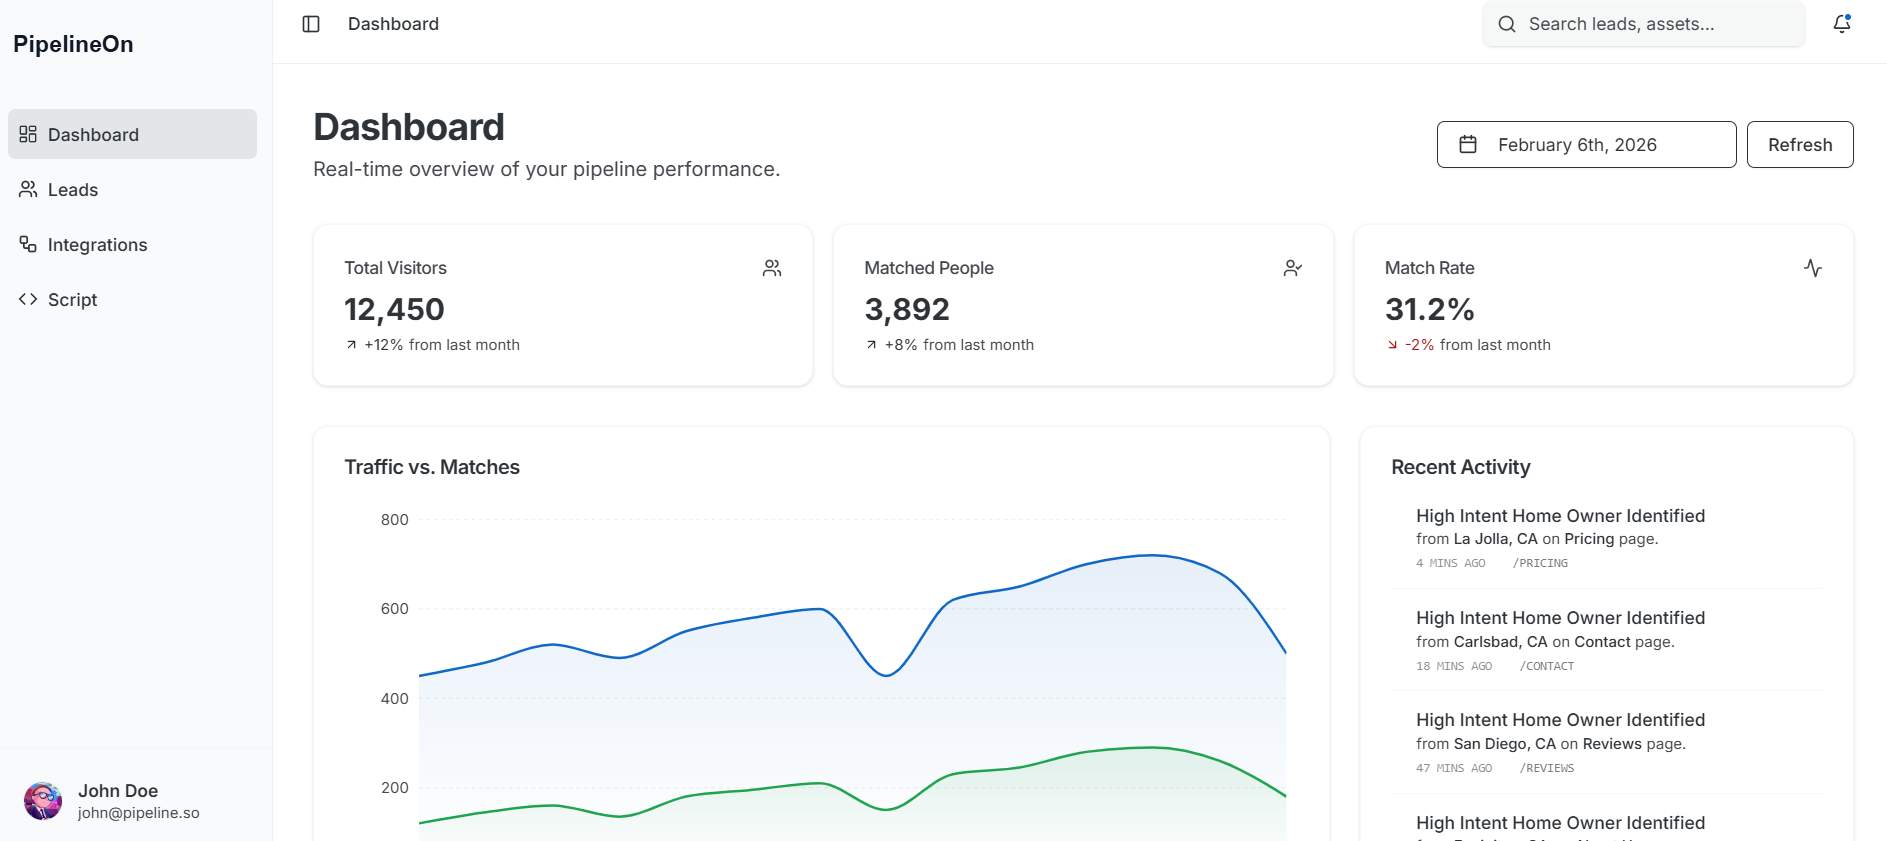
Task: Click the Match Rate activity icon
Action: click(1812, 268)
